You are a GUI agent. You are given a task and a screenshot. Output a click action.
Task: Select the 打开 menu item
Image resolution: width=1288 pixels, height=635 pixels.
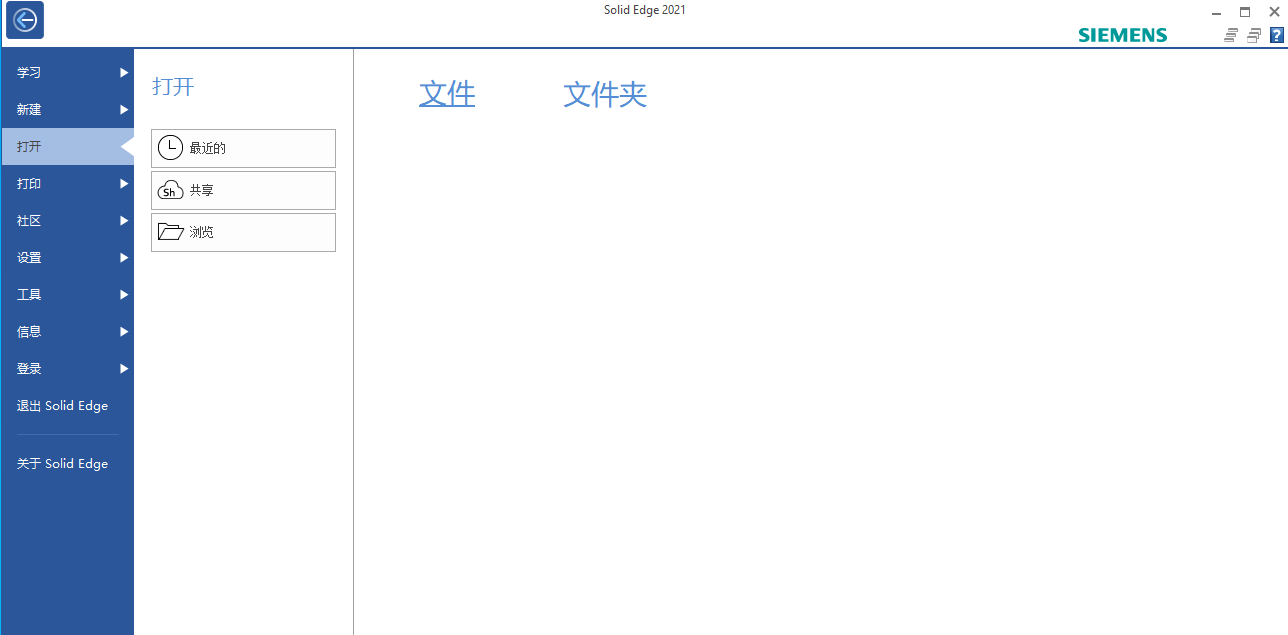tap(68, 146)
